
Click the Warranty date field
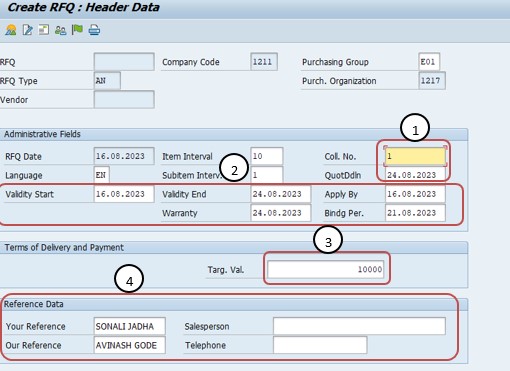[281, 213]
